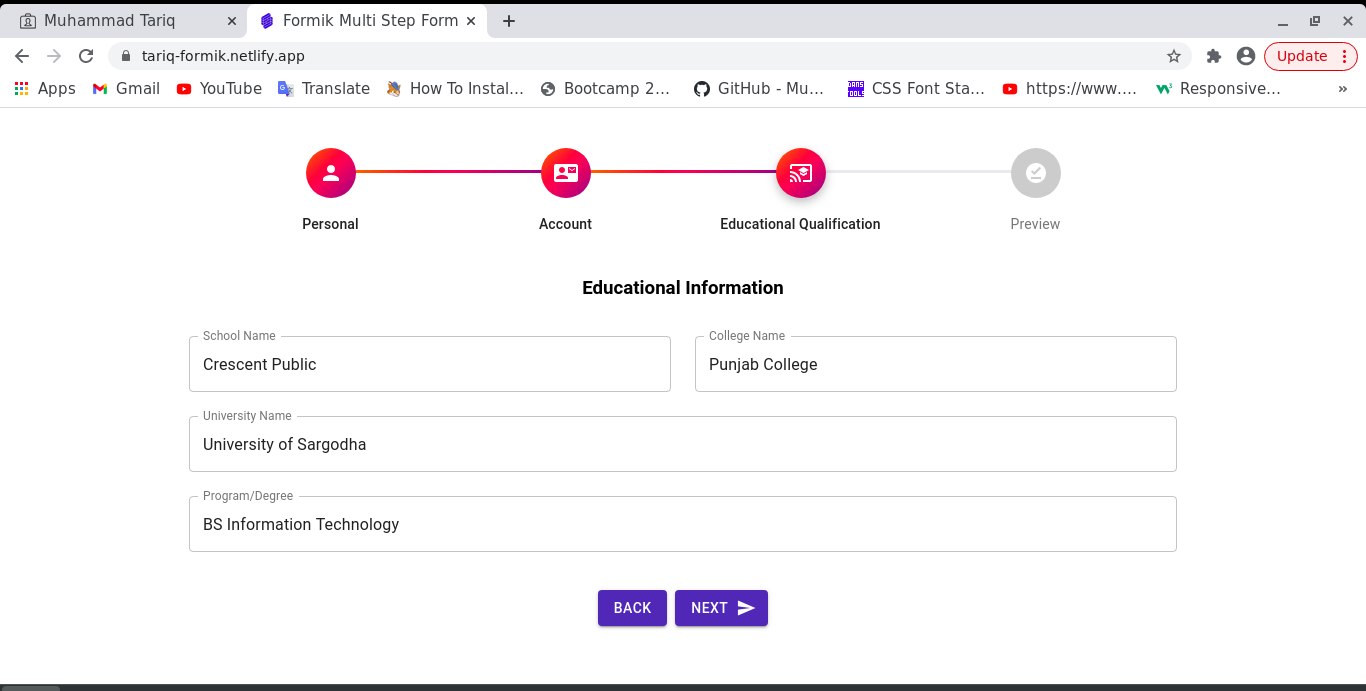The image size is (1366, 691).
Task: Open the Apps bookmark shortcut
Action: (45, 88)
